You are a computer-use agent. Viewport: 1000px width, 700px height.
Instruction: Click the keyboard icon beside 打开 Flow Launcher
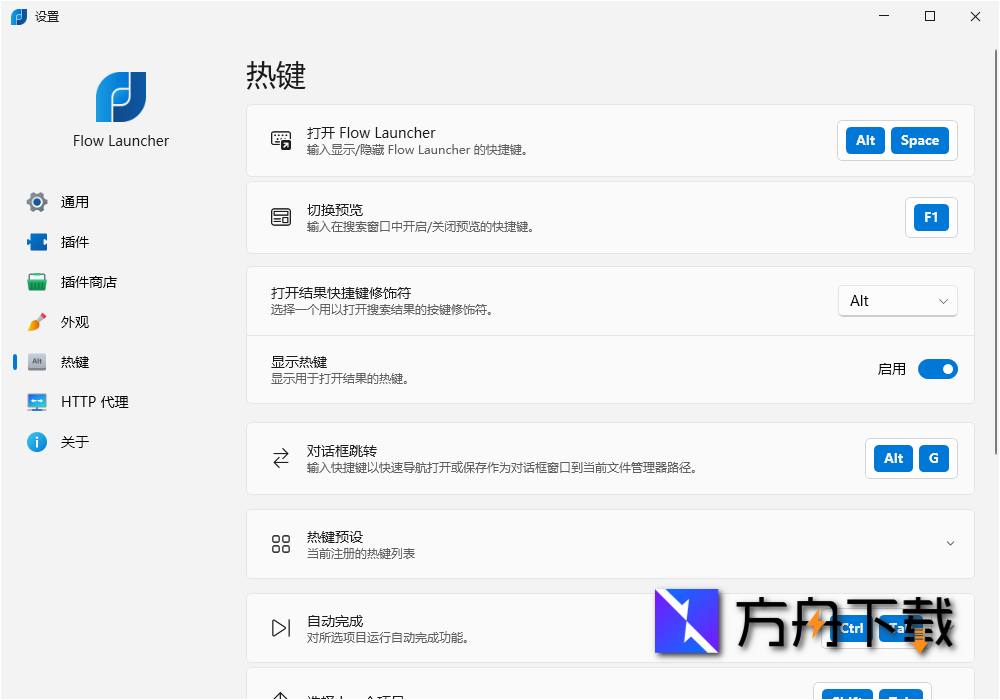coord(281,140)
